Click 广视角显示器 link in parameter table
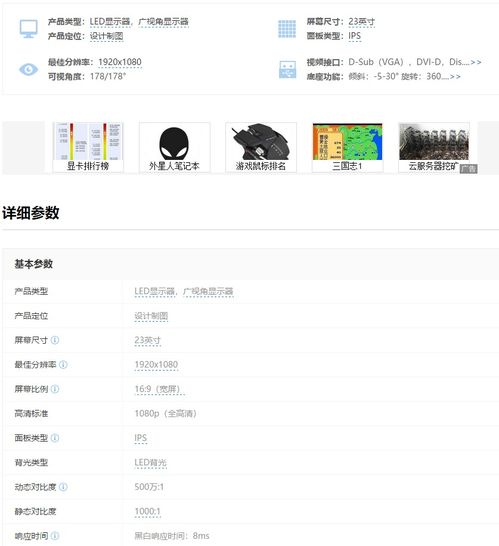The width and height of the screenshot is (499, 546). click(x=208, y=291)
